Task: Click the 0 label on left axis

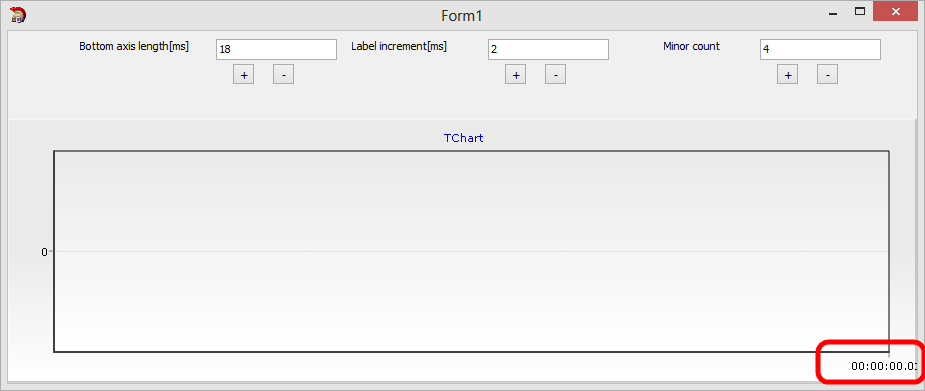Action: 44,252
